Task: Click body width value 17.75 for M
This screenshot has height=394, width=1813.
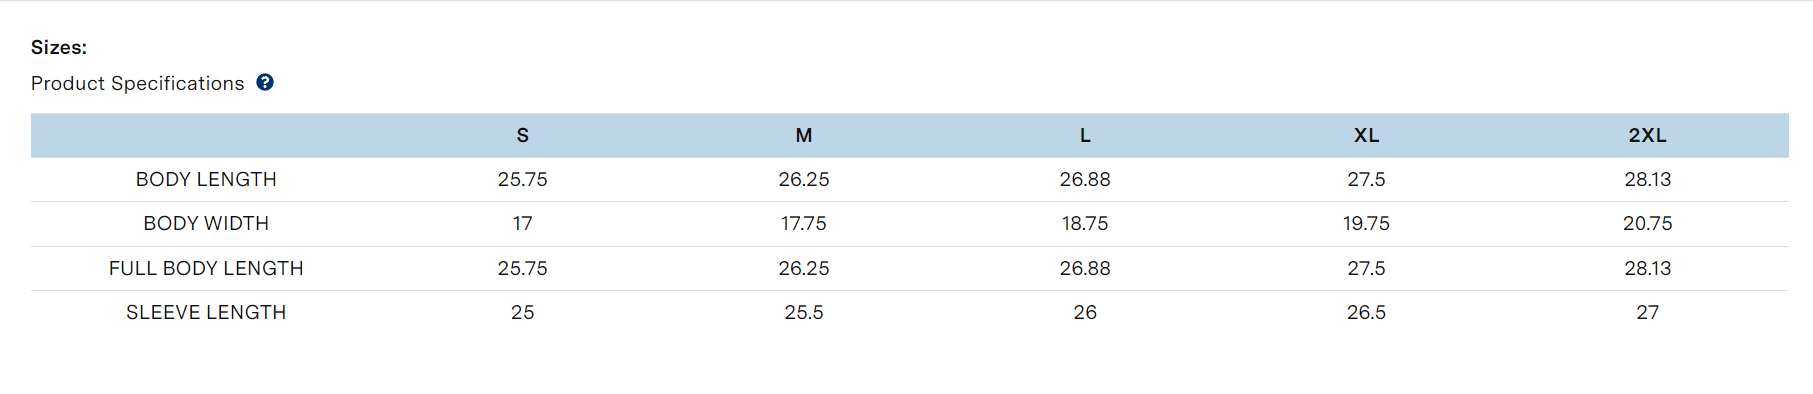Action: 804,224
